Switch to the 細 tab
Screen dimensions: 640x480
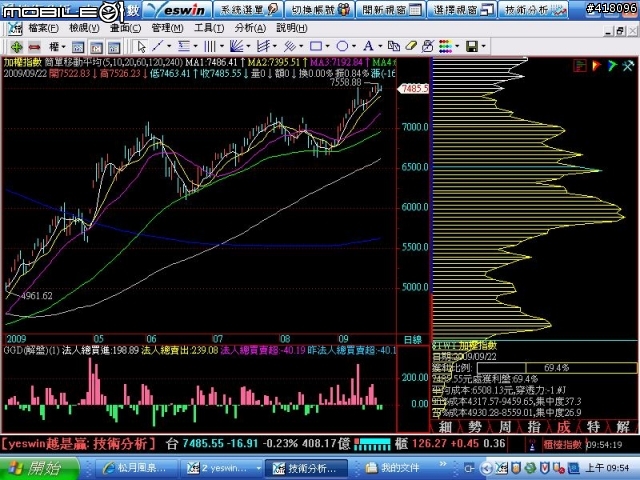click(x=445, y=427)
